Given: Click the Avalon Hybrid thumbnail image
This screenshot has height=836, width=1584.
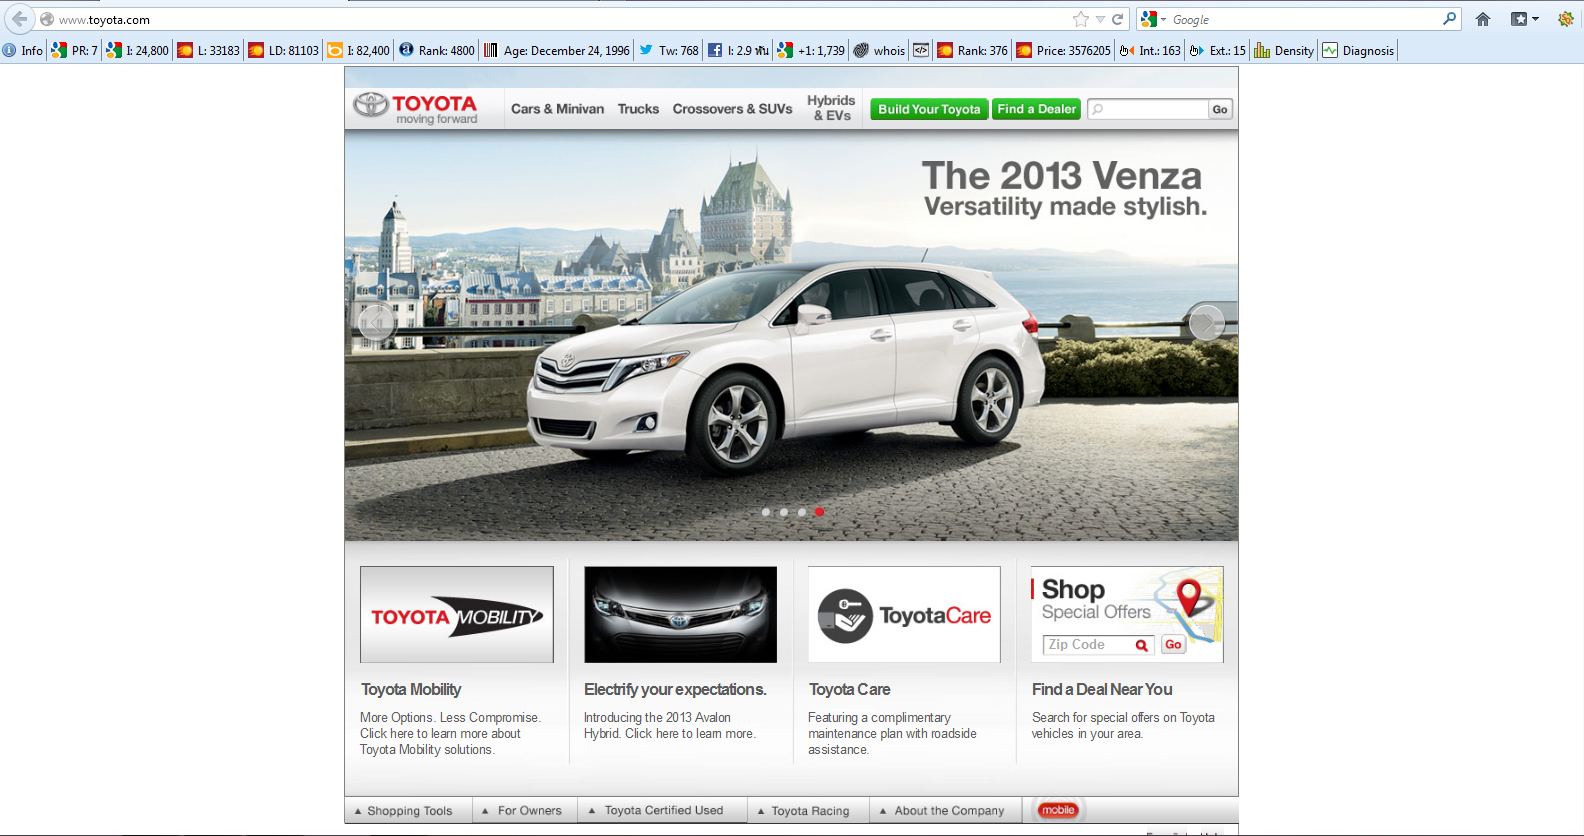Looking at the screenshot, I should 680,614.
